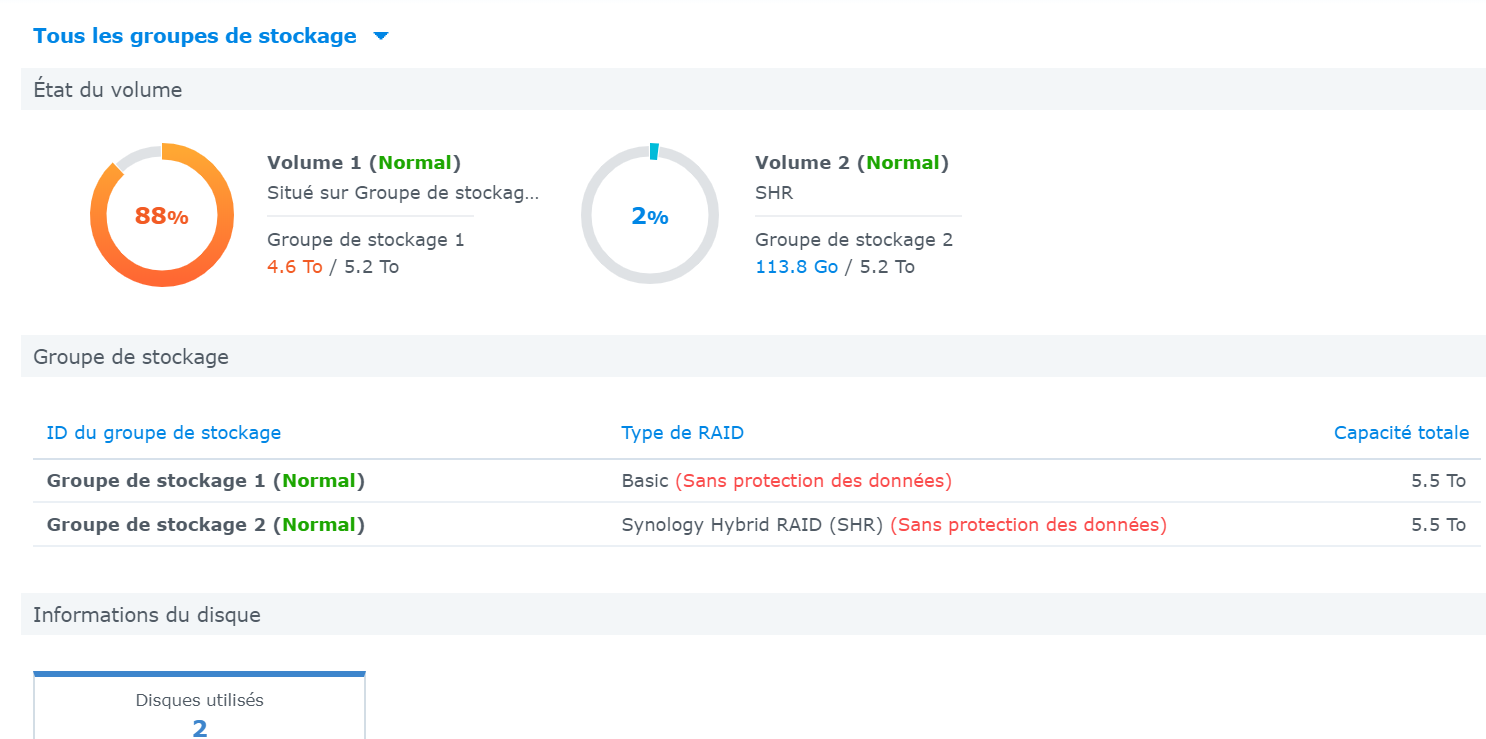The width and height of the screenshot is (1486, 739).
Task: Click the 'Informations du disque' section header
Action: pyautogui.click(x=147, y=615)
